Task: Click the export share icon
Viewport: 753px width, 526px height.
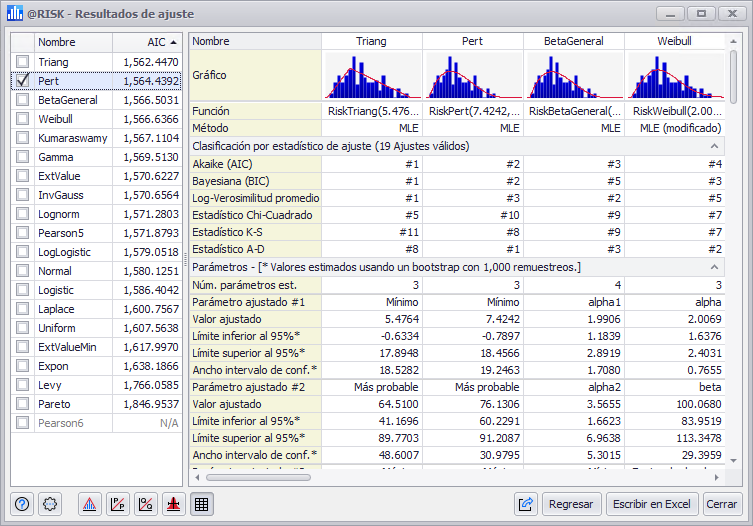Action: [526, 505]
